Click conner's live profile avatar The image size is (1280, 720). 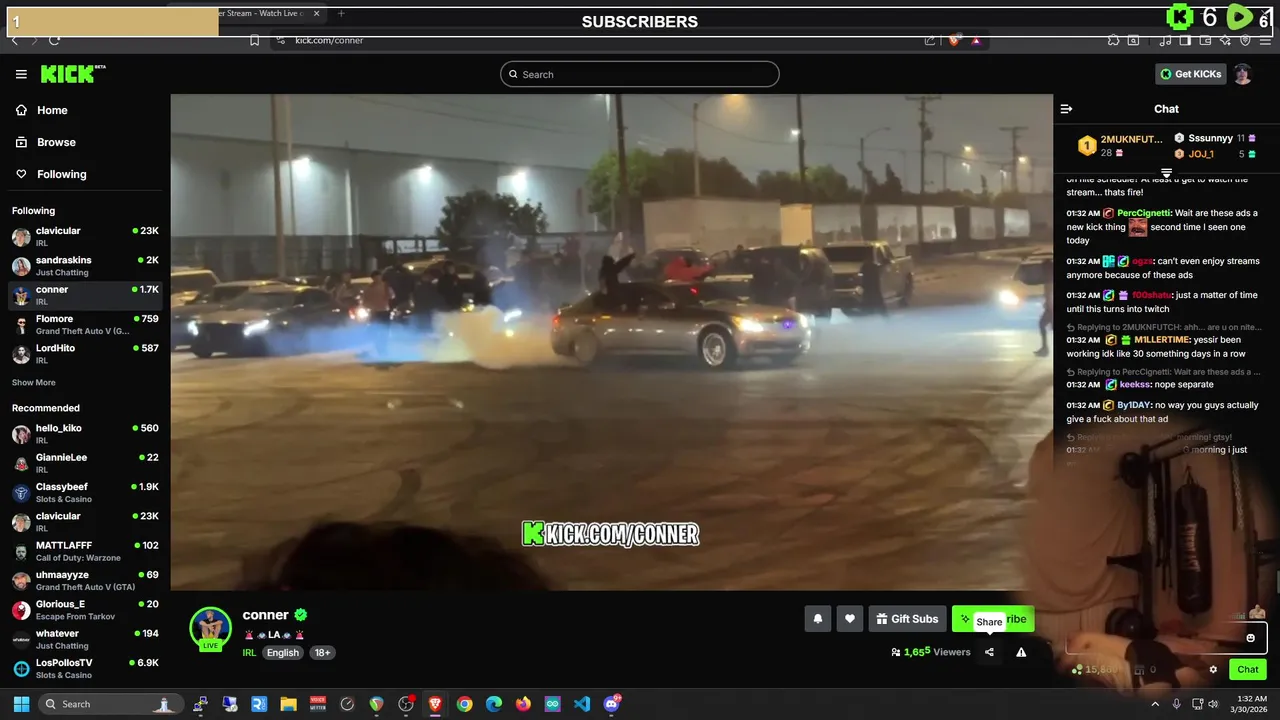point(210,629)
